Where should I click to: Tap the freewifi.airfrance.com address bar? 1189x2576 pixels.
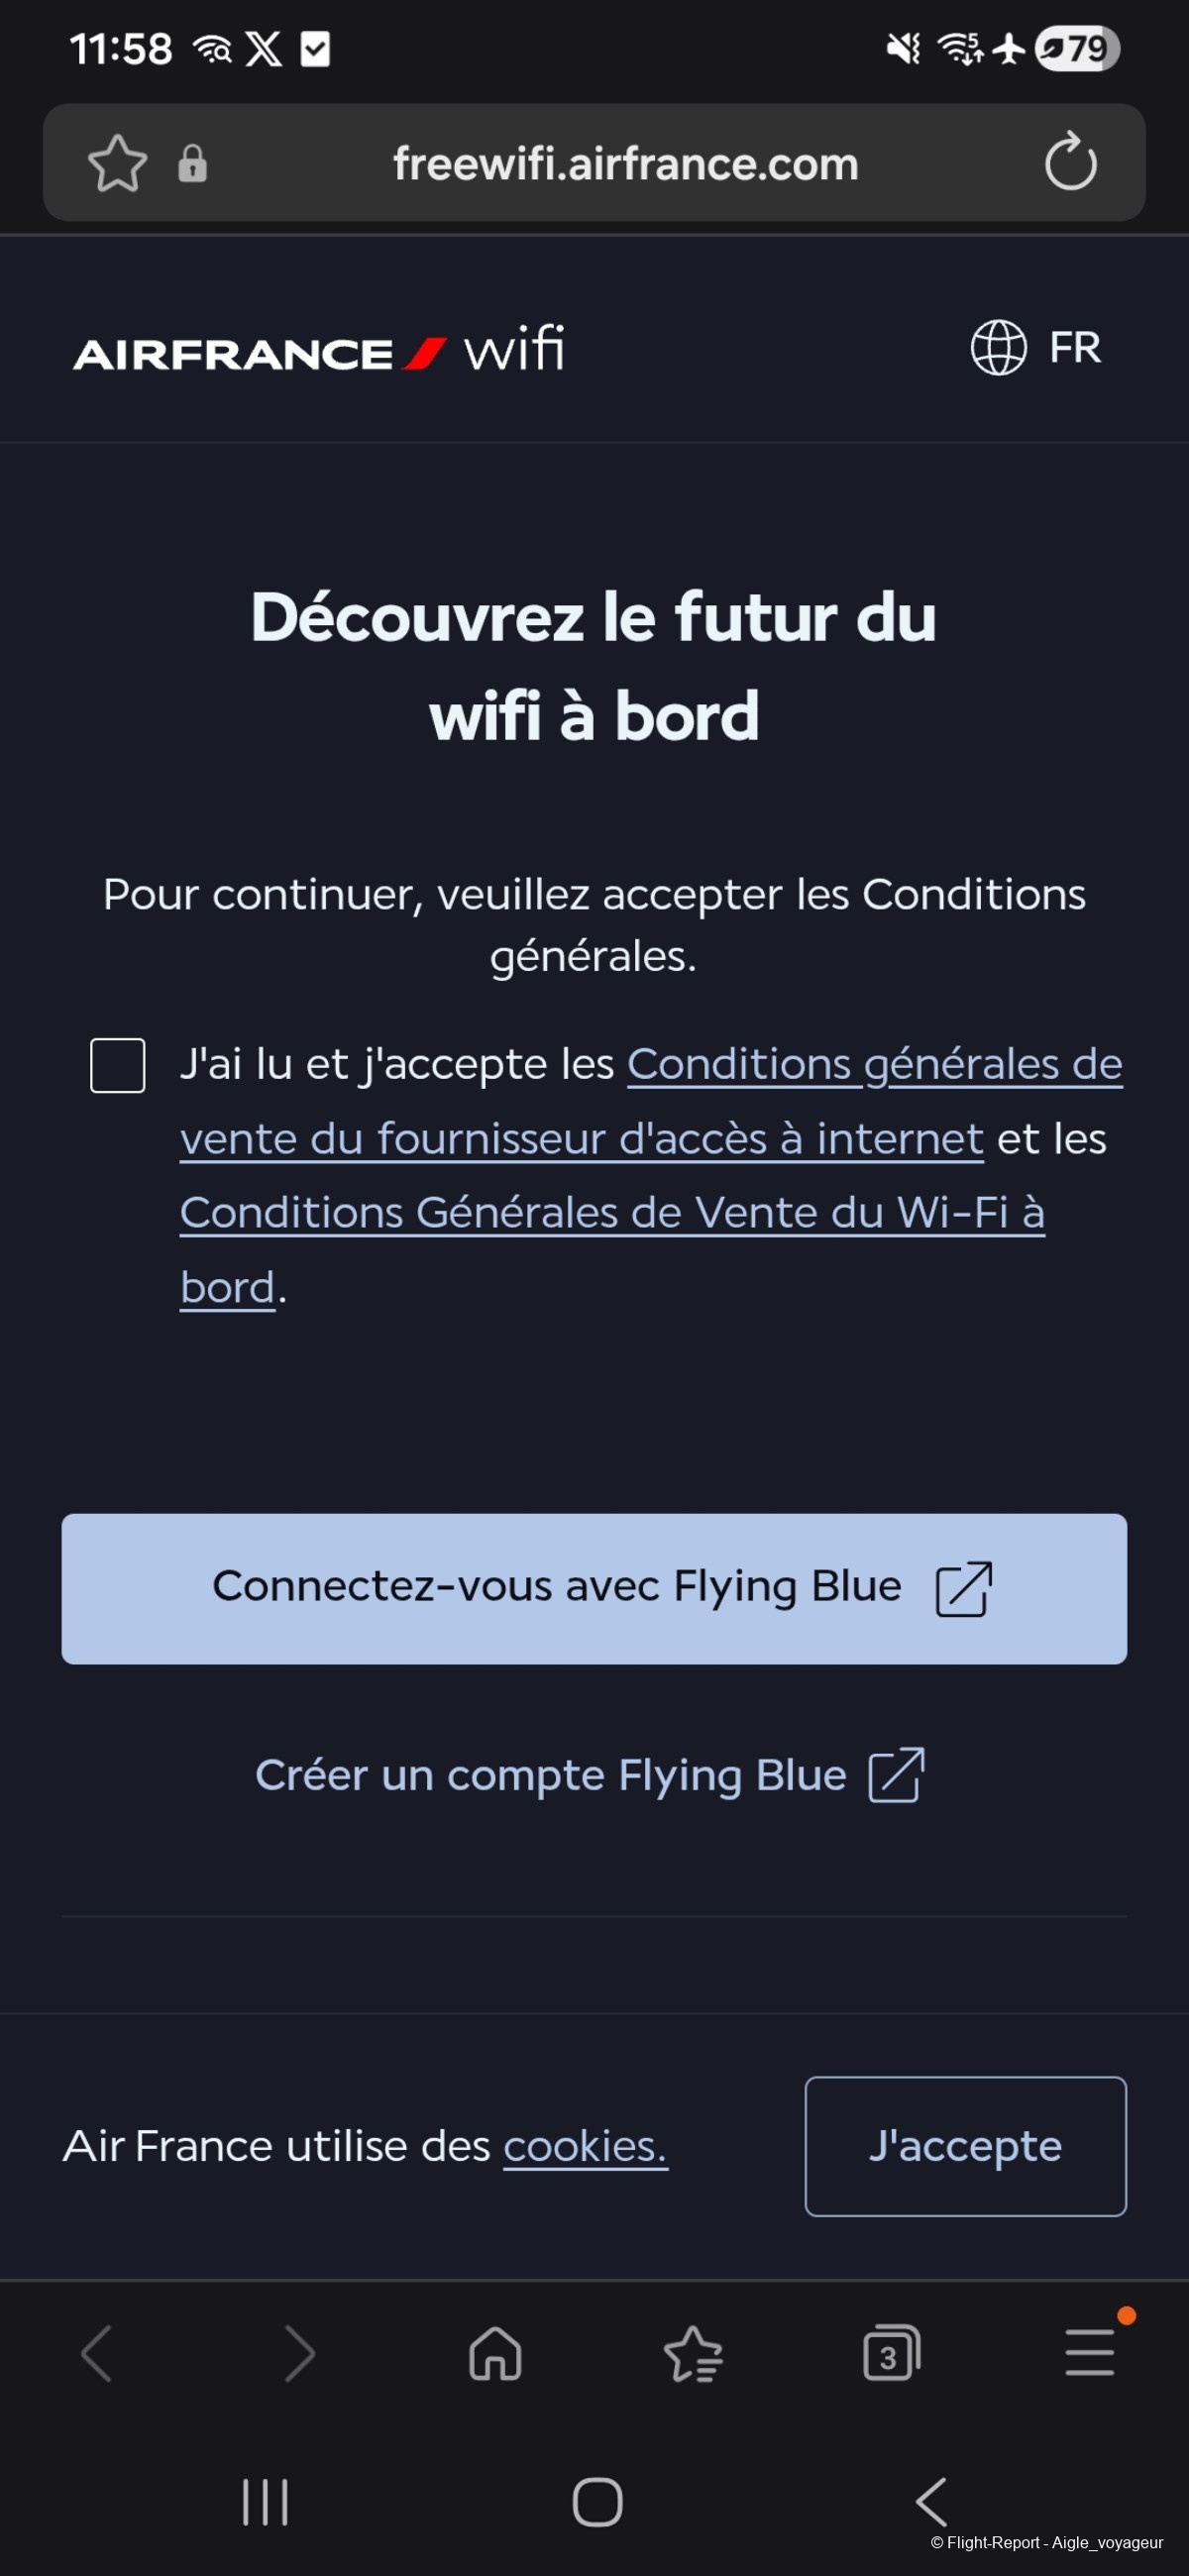[625, 163]
